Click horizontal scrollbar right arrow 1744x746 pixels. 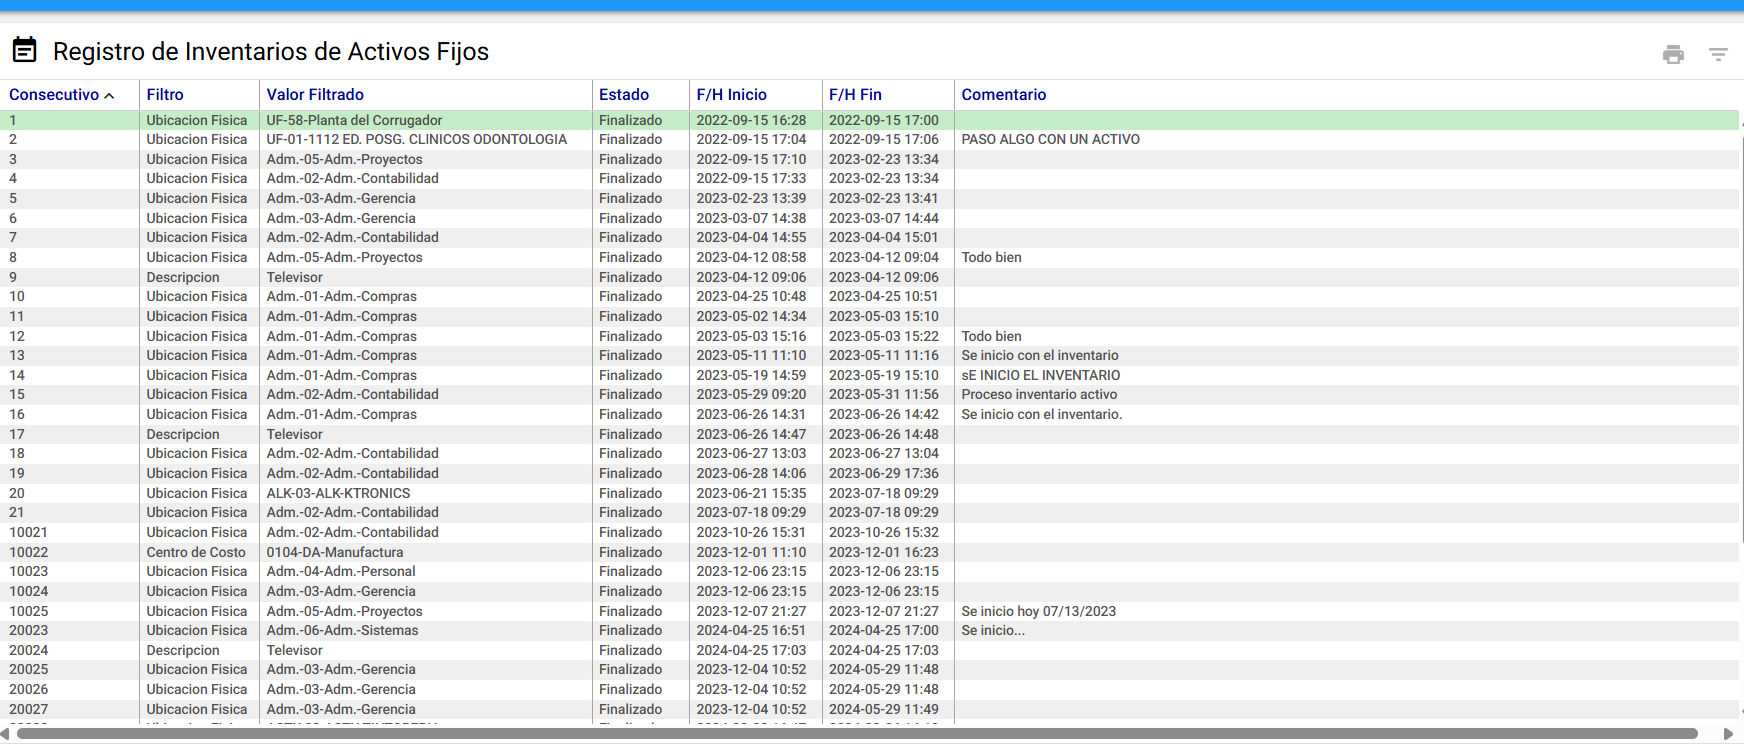point(1728,734)
